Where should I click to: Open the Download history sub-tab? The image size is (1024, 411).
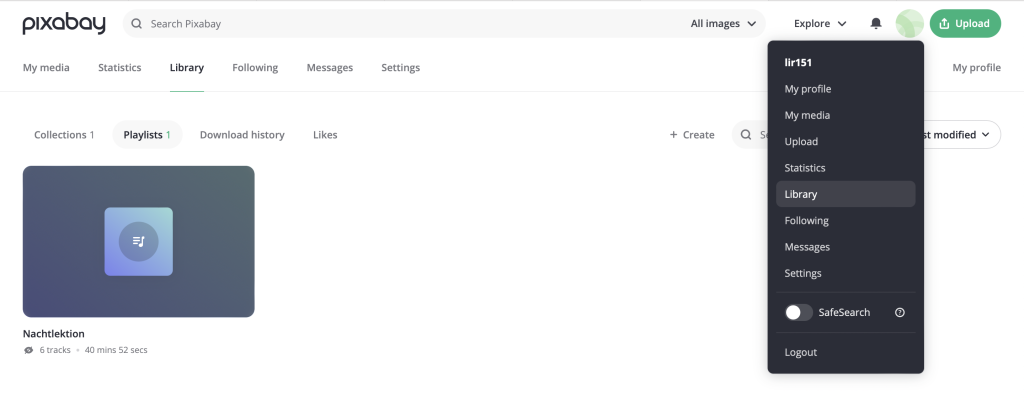(x=242, y=135)
